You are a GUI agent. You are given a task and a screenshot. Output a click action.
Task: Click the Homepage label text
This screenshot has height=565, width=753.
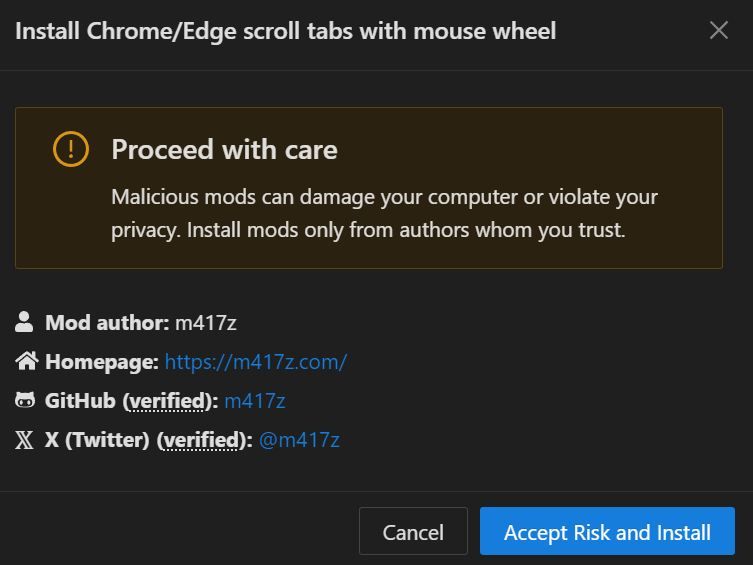[x=101, y=361]
